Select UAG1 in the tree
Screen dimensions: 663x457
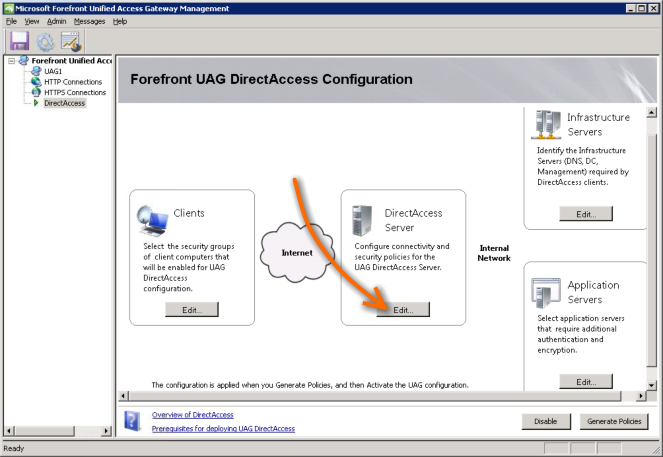(53, 71)
